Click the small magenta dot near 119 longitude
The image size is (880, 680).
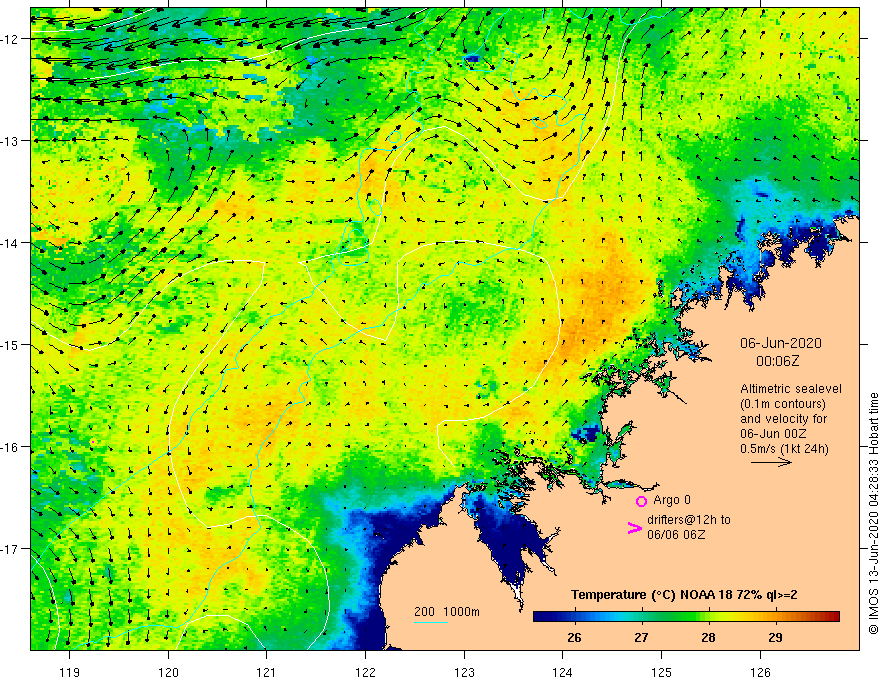[93, 442]
